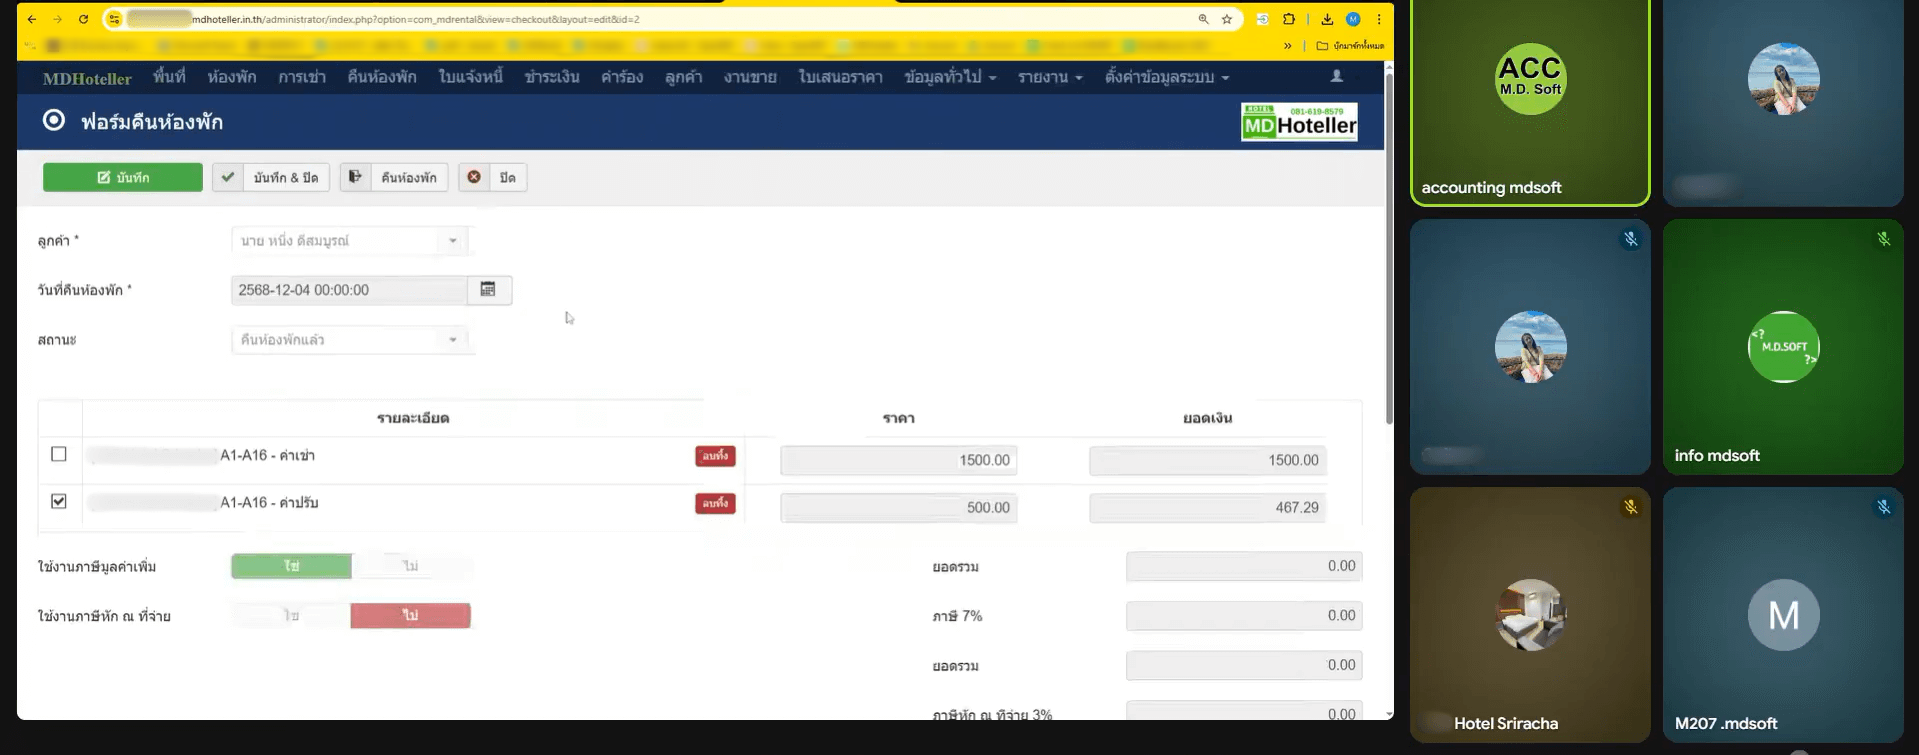This screenshot has width=1919, height=755.
Task: Go to the ห้องพัก menu item
Action: 231,77
